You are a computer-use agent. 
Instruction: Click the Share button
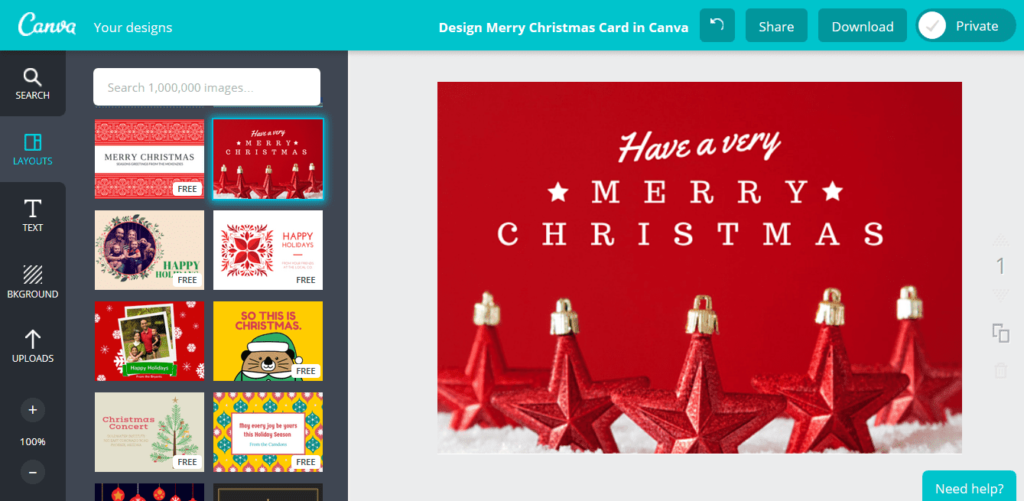[x=776, y=26]
